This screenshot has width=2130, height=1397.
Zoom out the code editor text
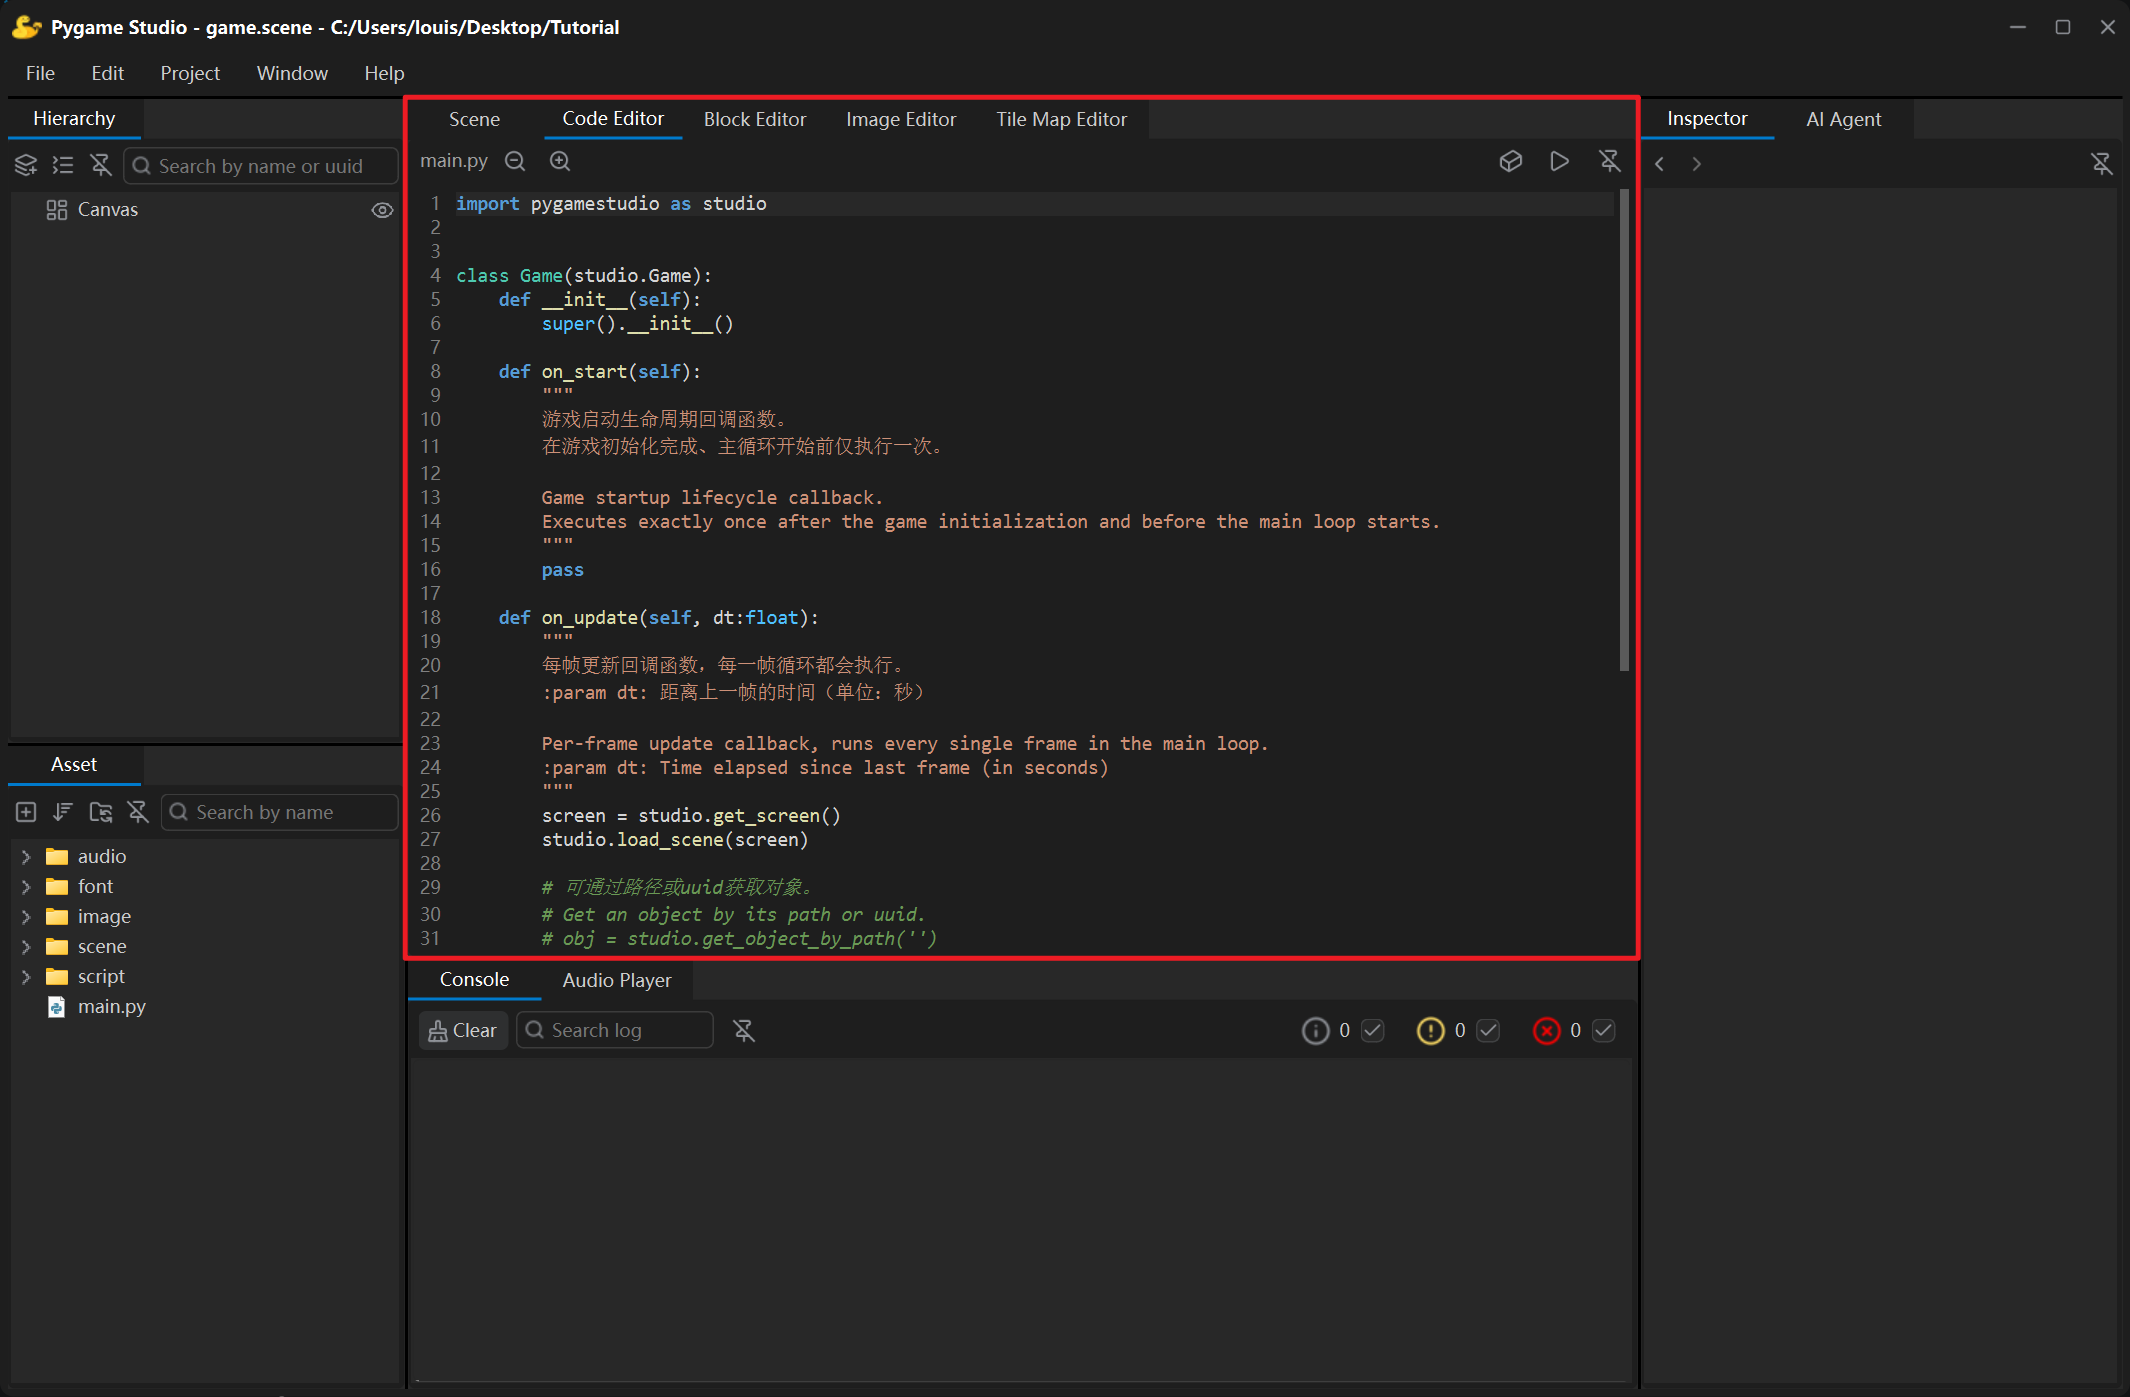coord(515,161)
